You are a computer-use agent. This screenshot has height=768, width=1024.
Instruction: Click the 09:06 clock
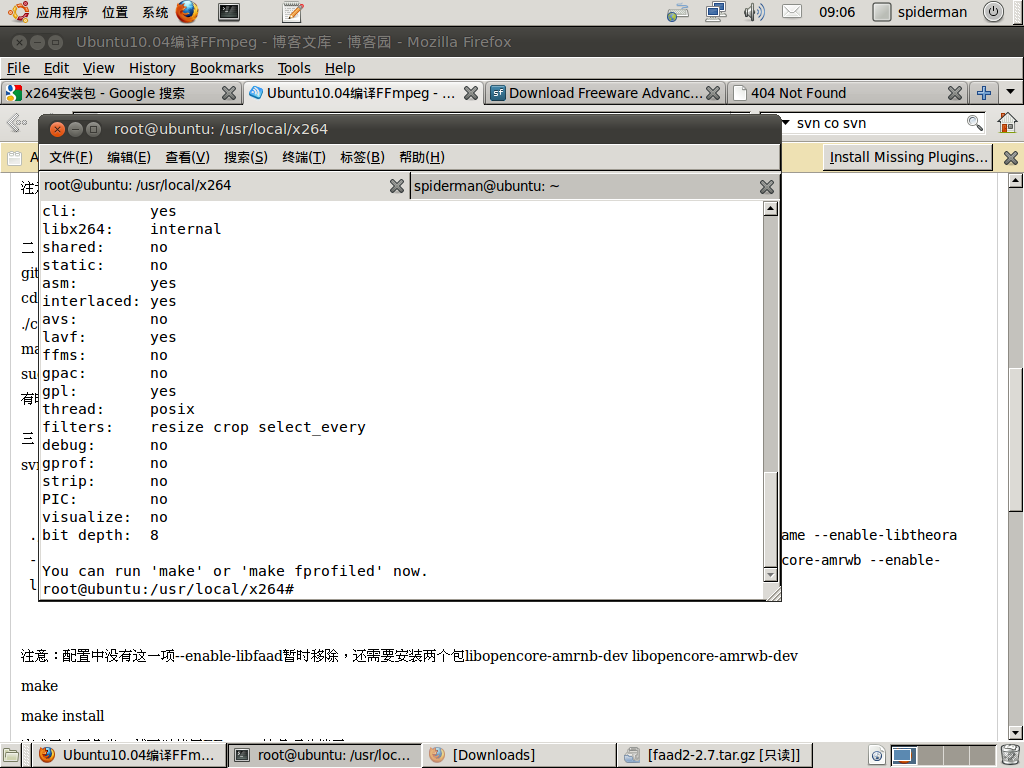[837, 12]
